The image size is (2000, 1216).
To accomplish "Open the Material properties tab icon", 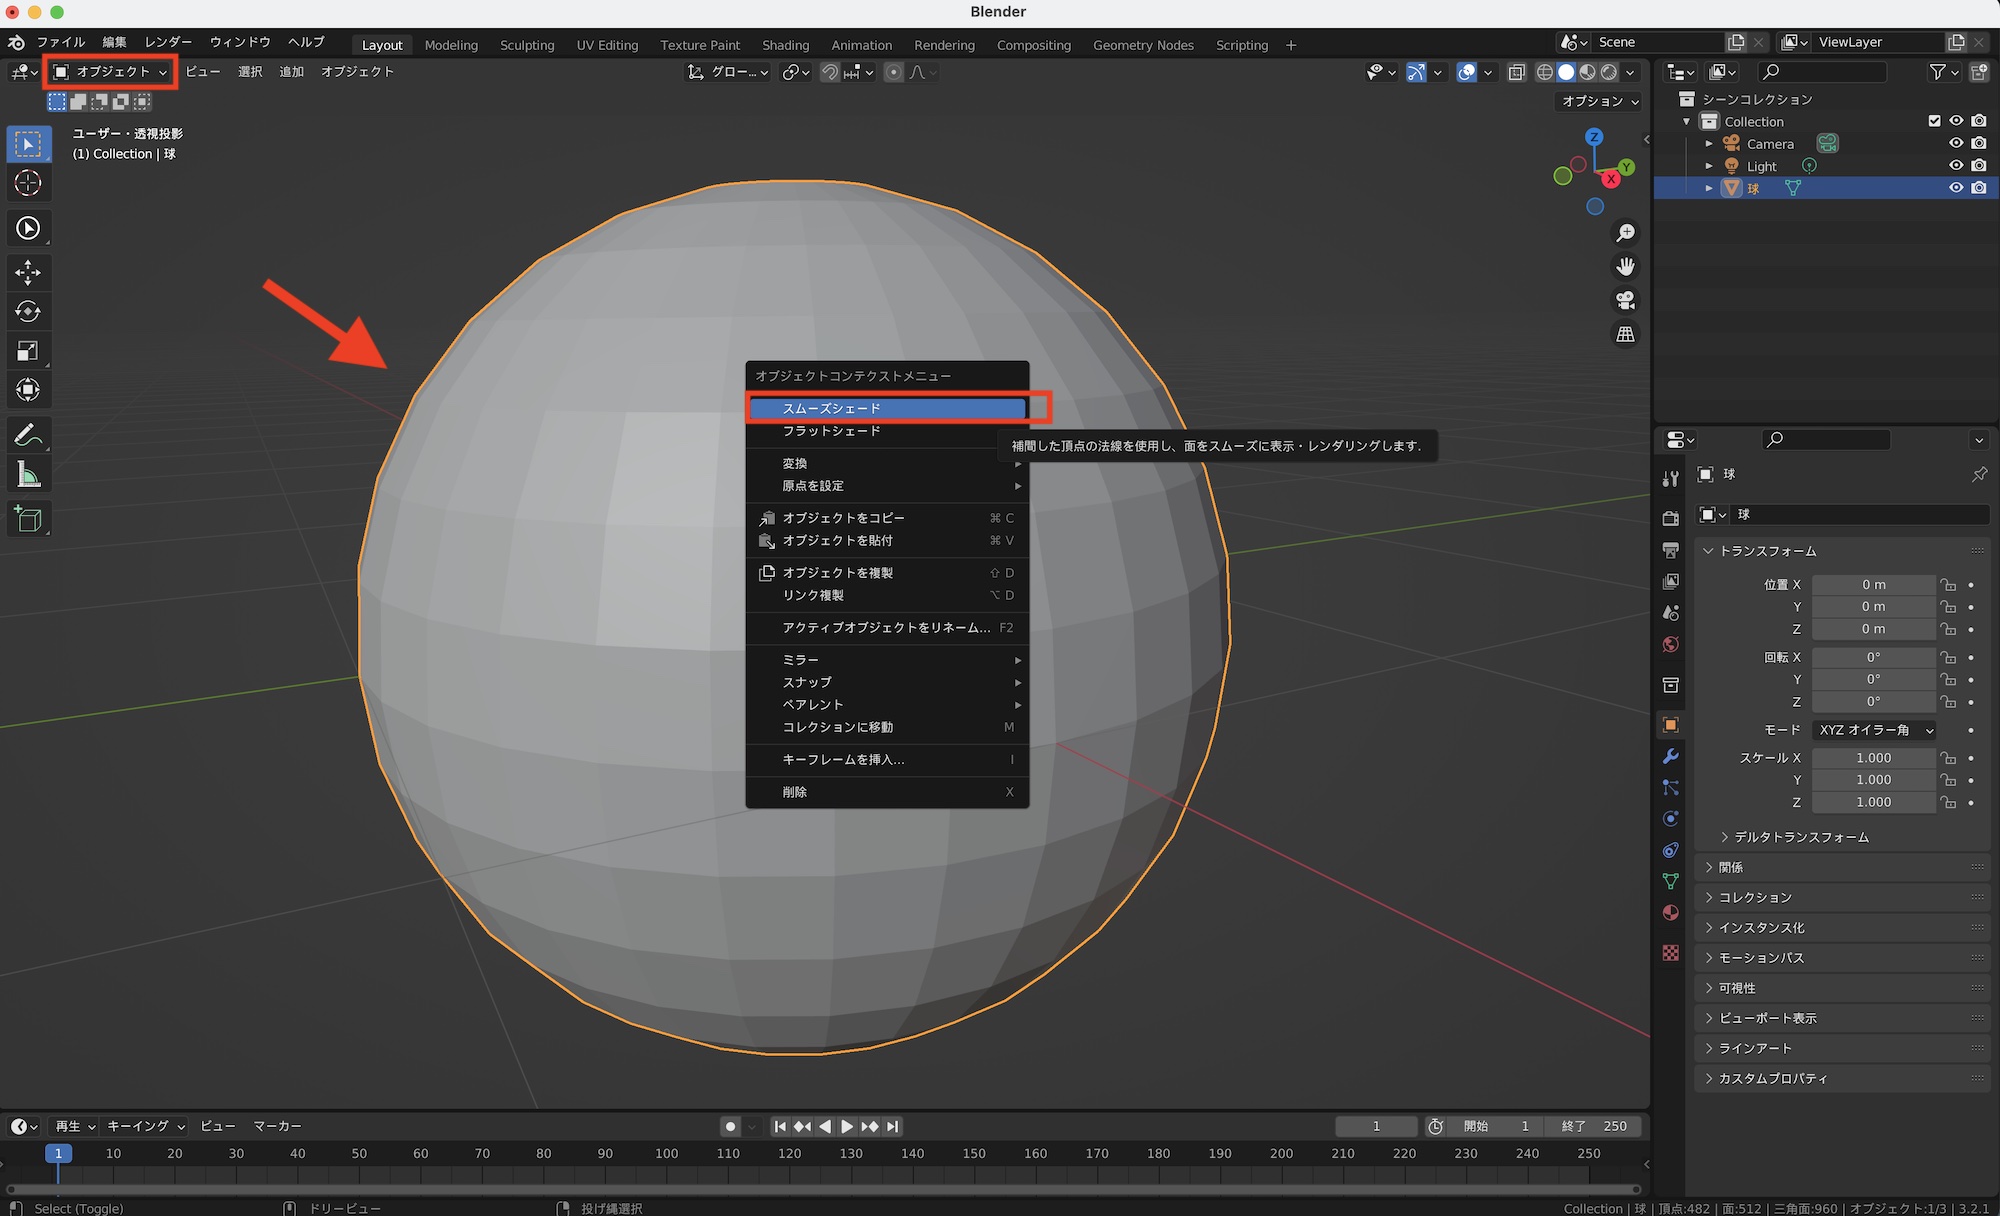I will 1670,912.
